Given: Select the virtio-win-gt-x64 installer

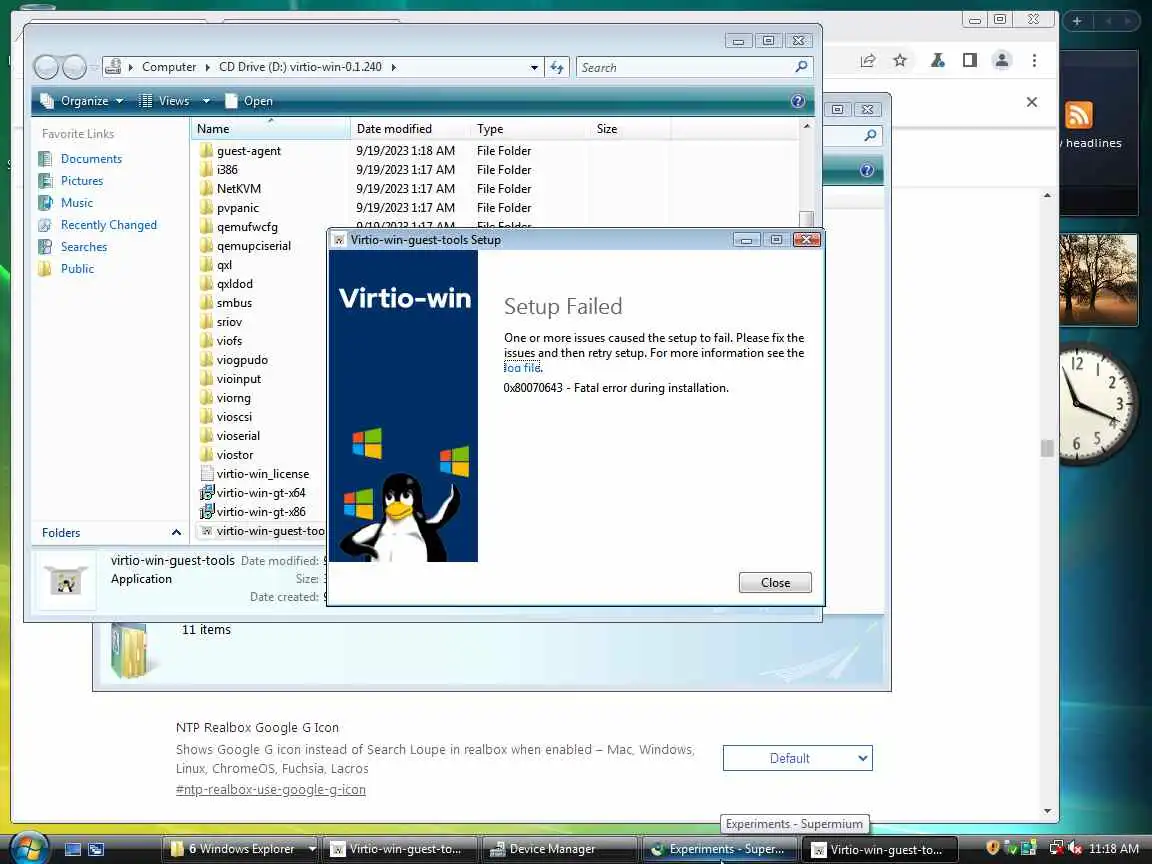Looking at the screenshot, I should (261, 493).
